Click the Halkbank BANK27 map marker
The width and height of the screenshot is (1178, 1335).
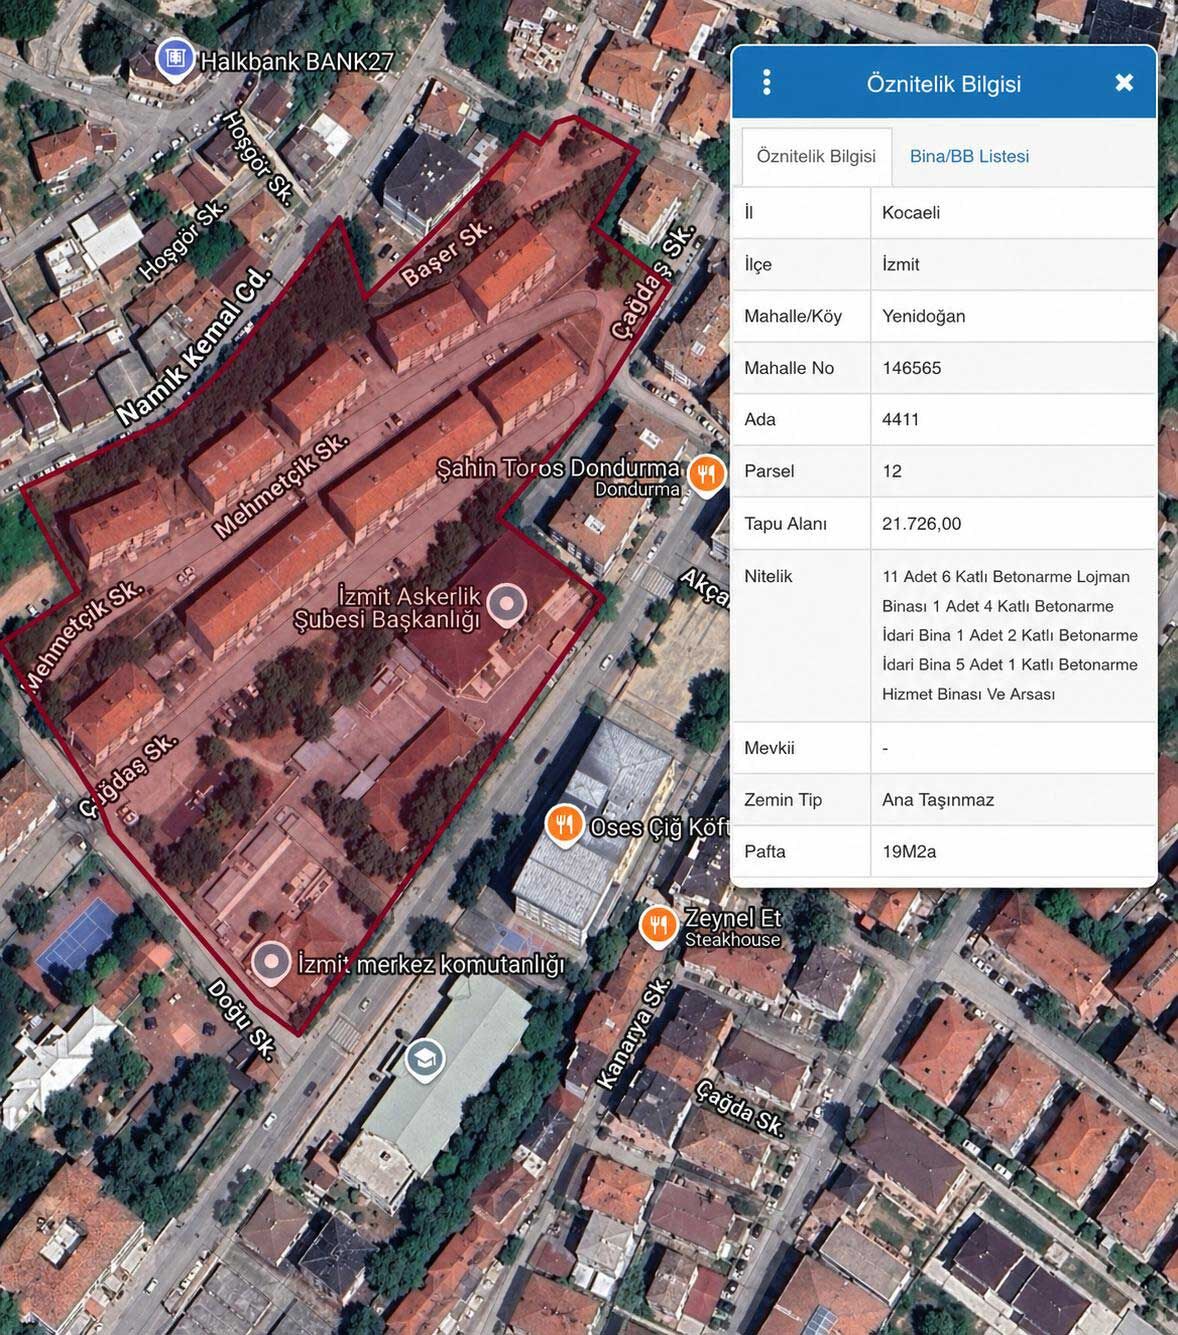(x=176, y=58)
